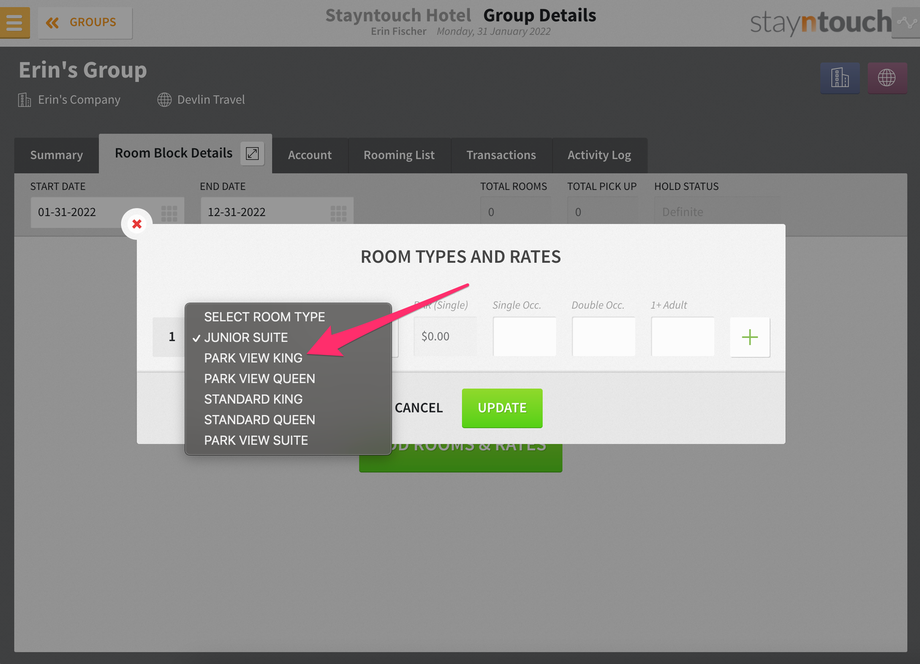Open the Hold Status dropdown

point(717,212)
